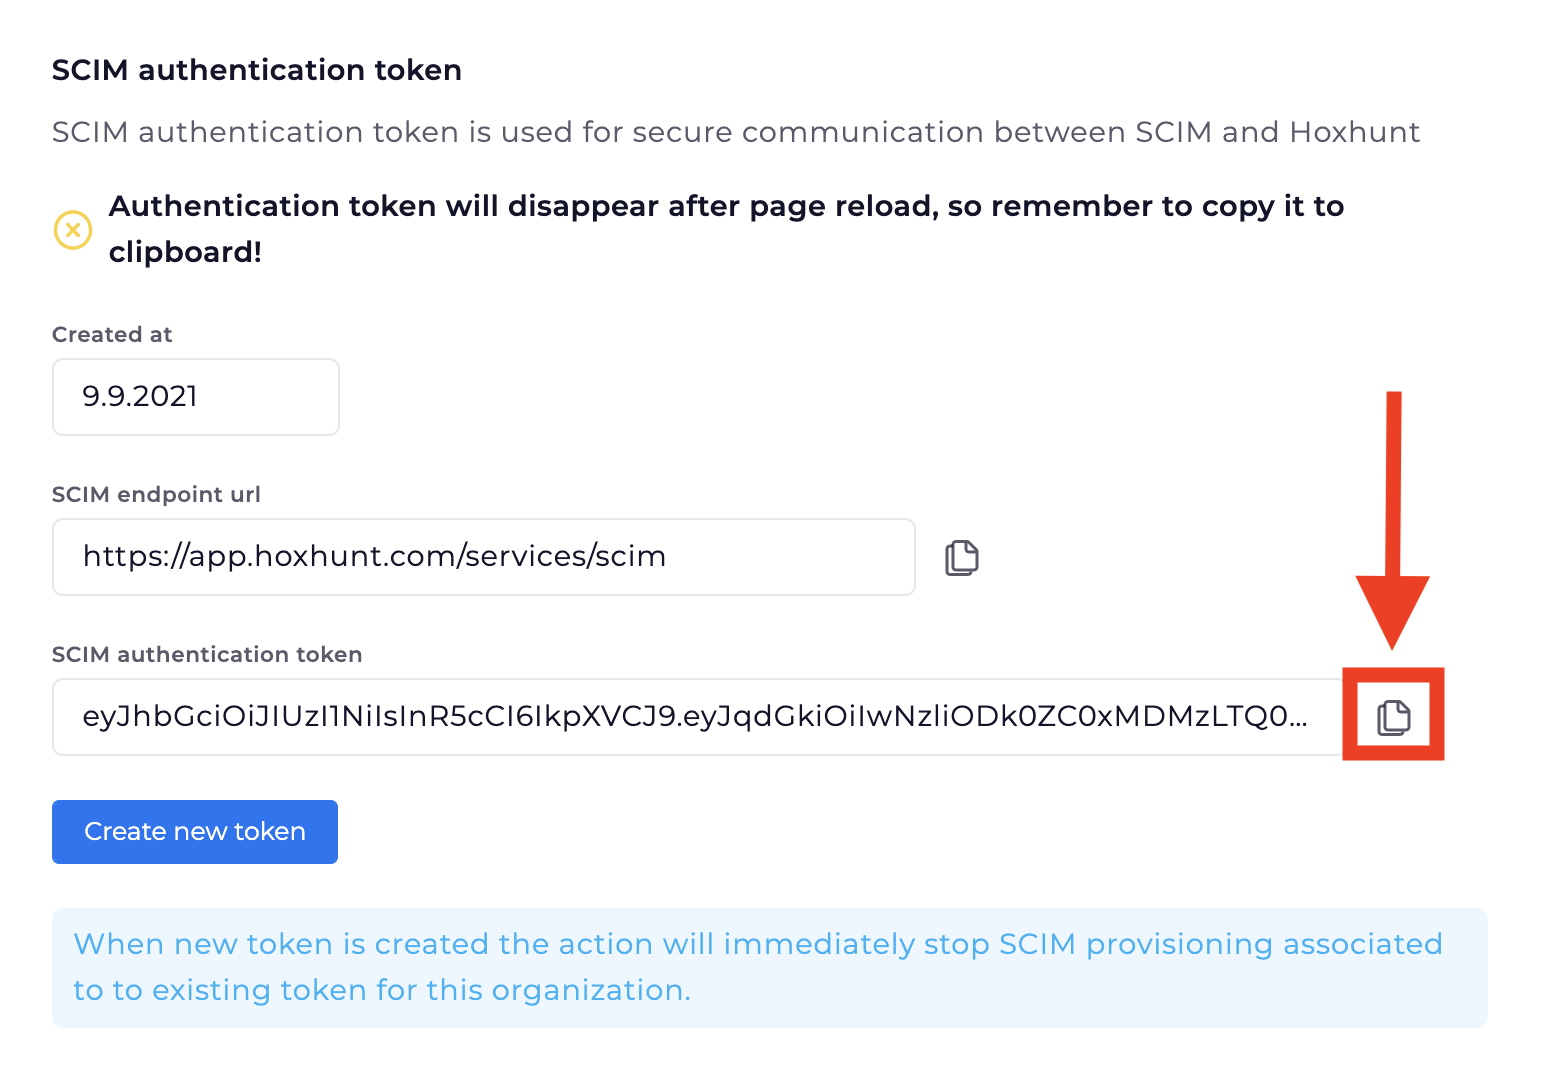1542x1068 pixels.
Task: Click the bold token disappear warning text
Action: point(726,206)
